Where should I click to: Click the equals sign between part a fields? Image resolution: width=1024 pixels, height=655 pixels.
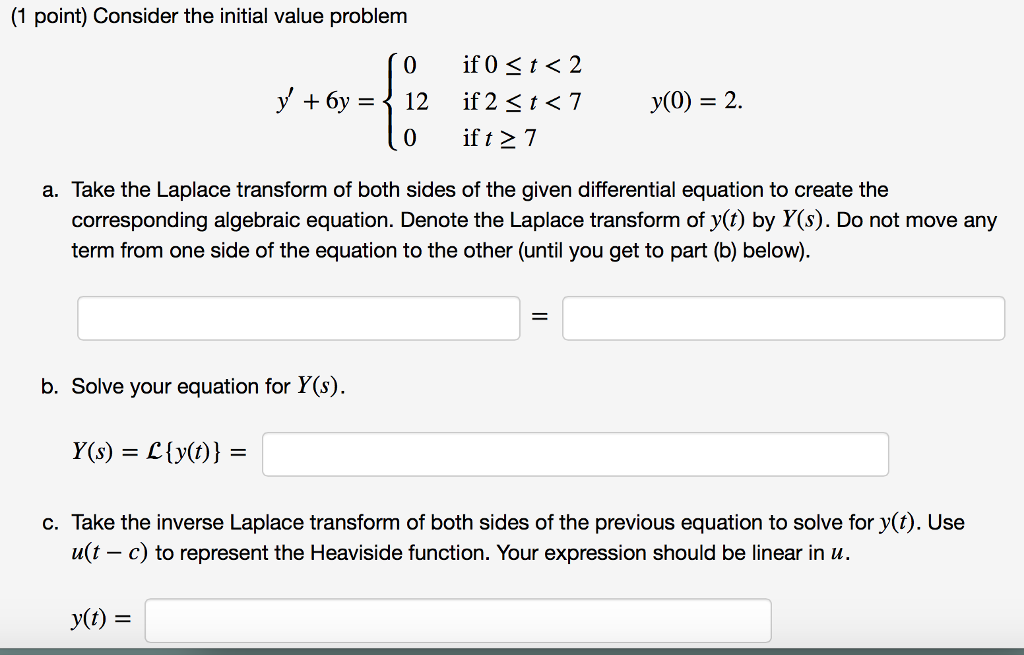click(539, 317)
